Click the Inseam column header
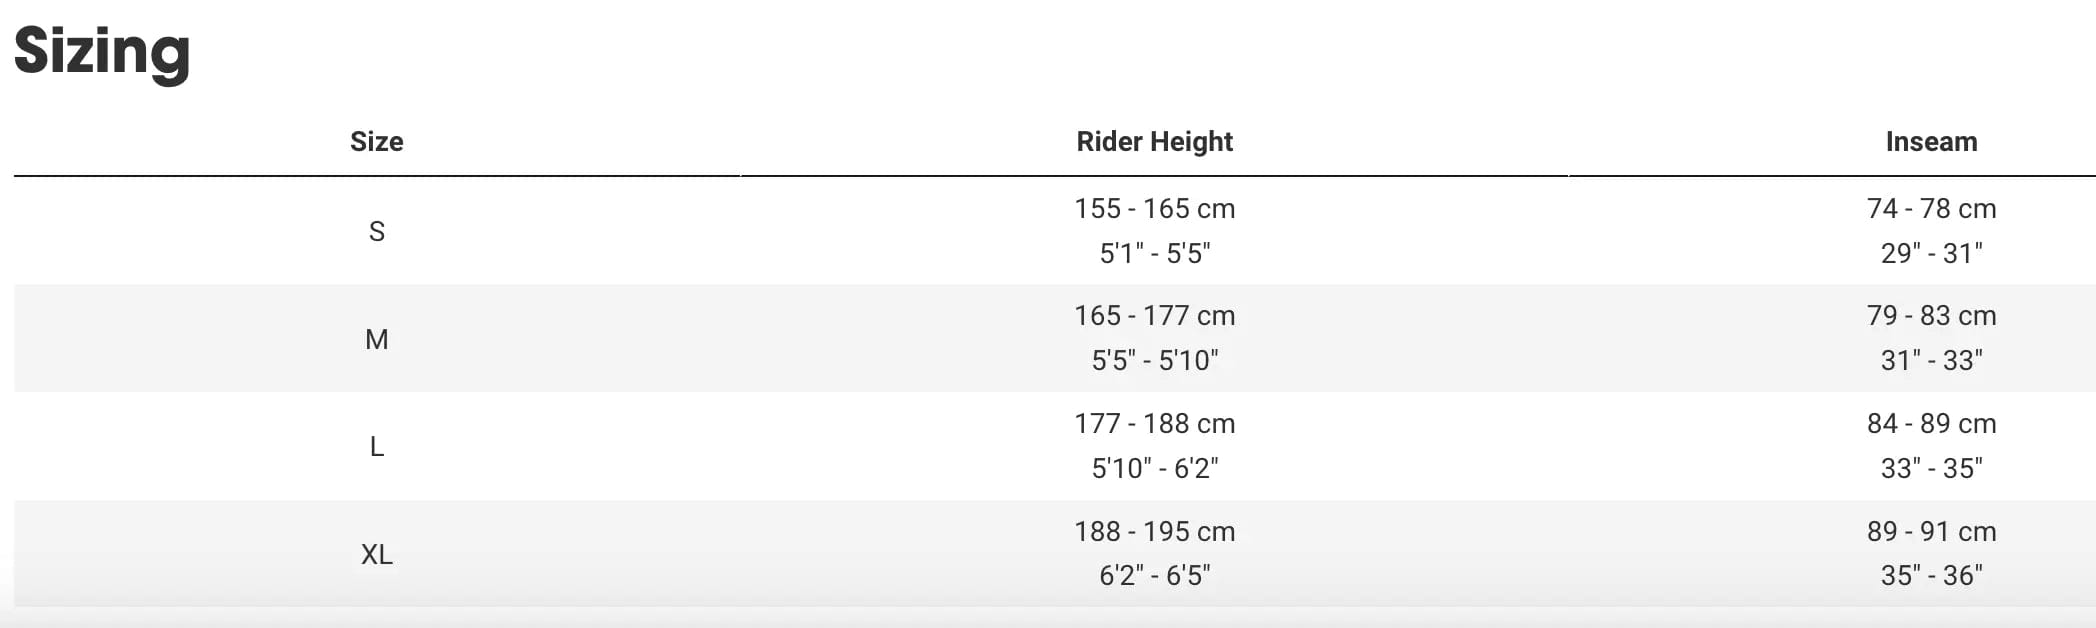 coord(1931,142)
